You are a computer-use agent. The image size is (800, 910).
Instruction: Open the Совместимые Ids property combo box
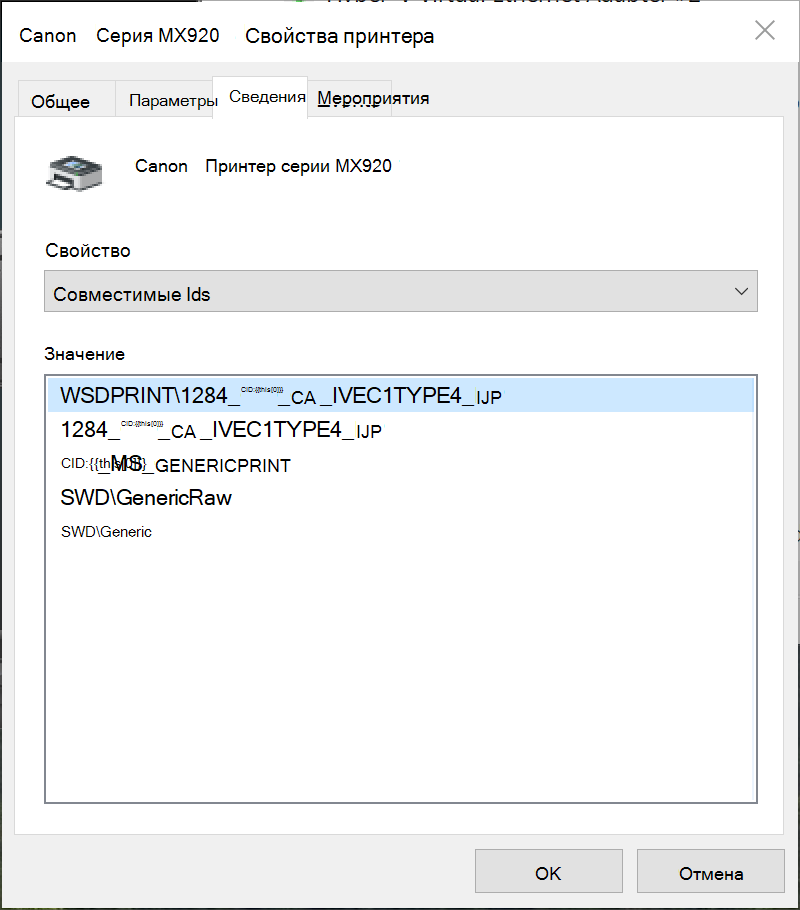pos(401,291)
